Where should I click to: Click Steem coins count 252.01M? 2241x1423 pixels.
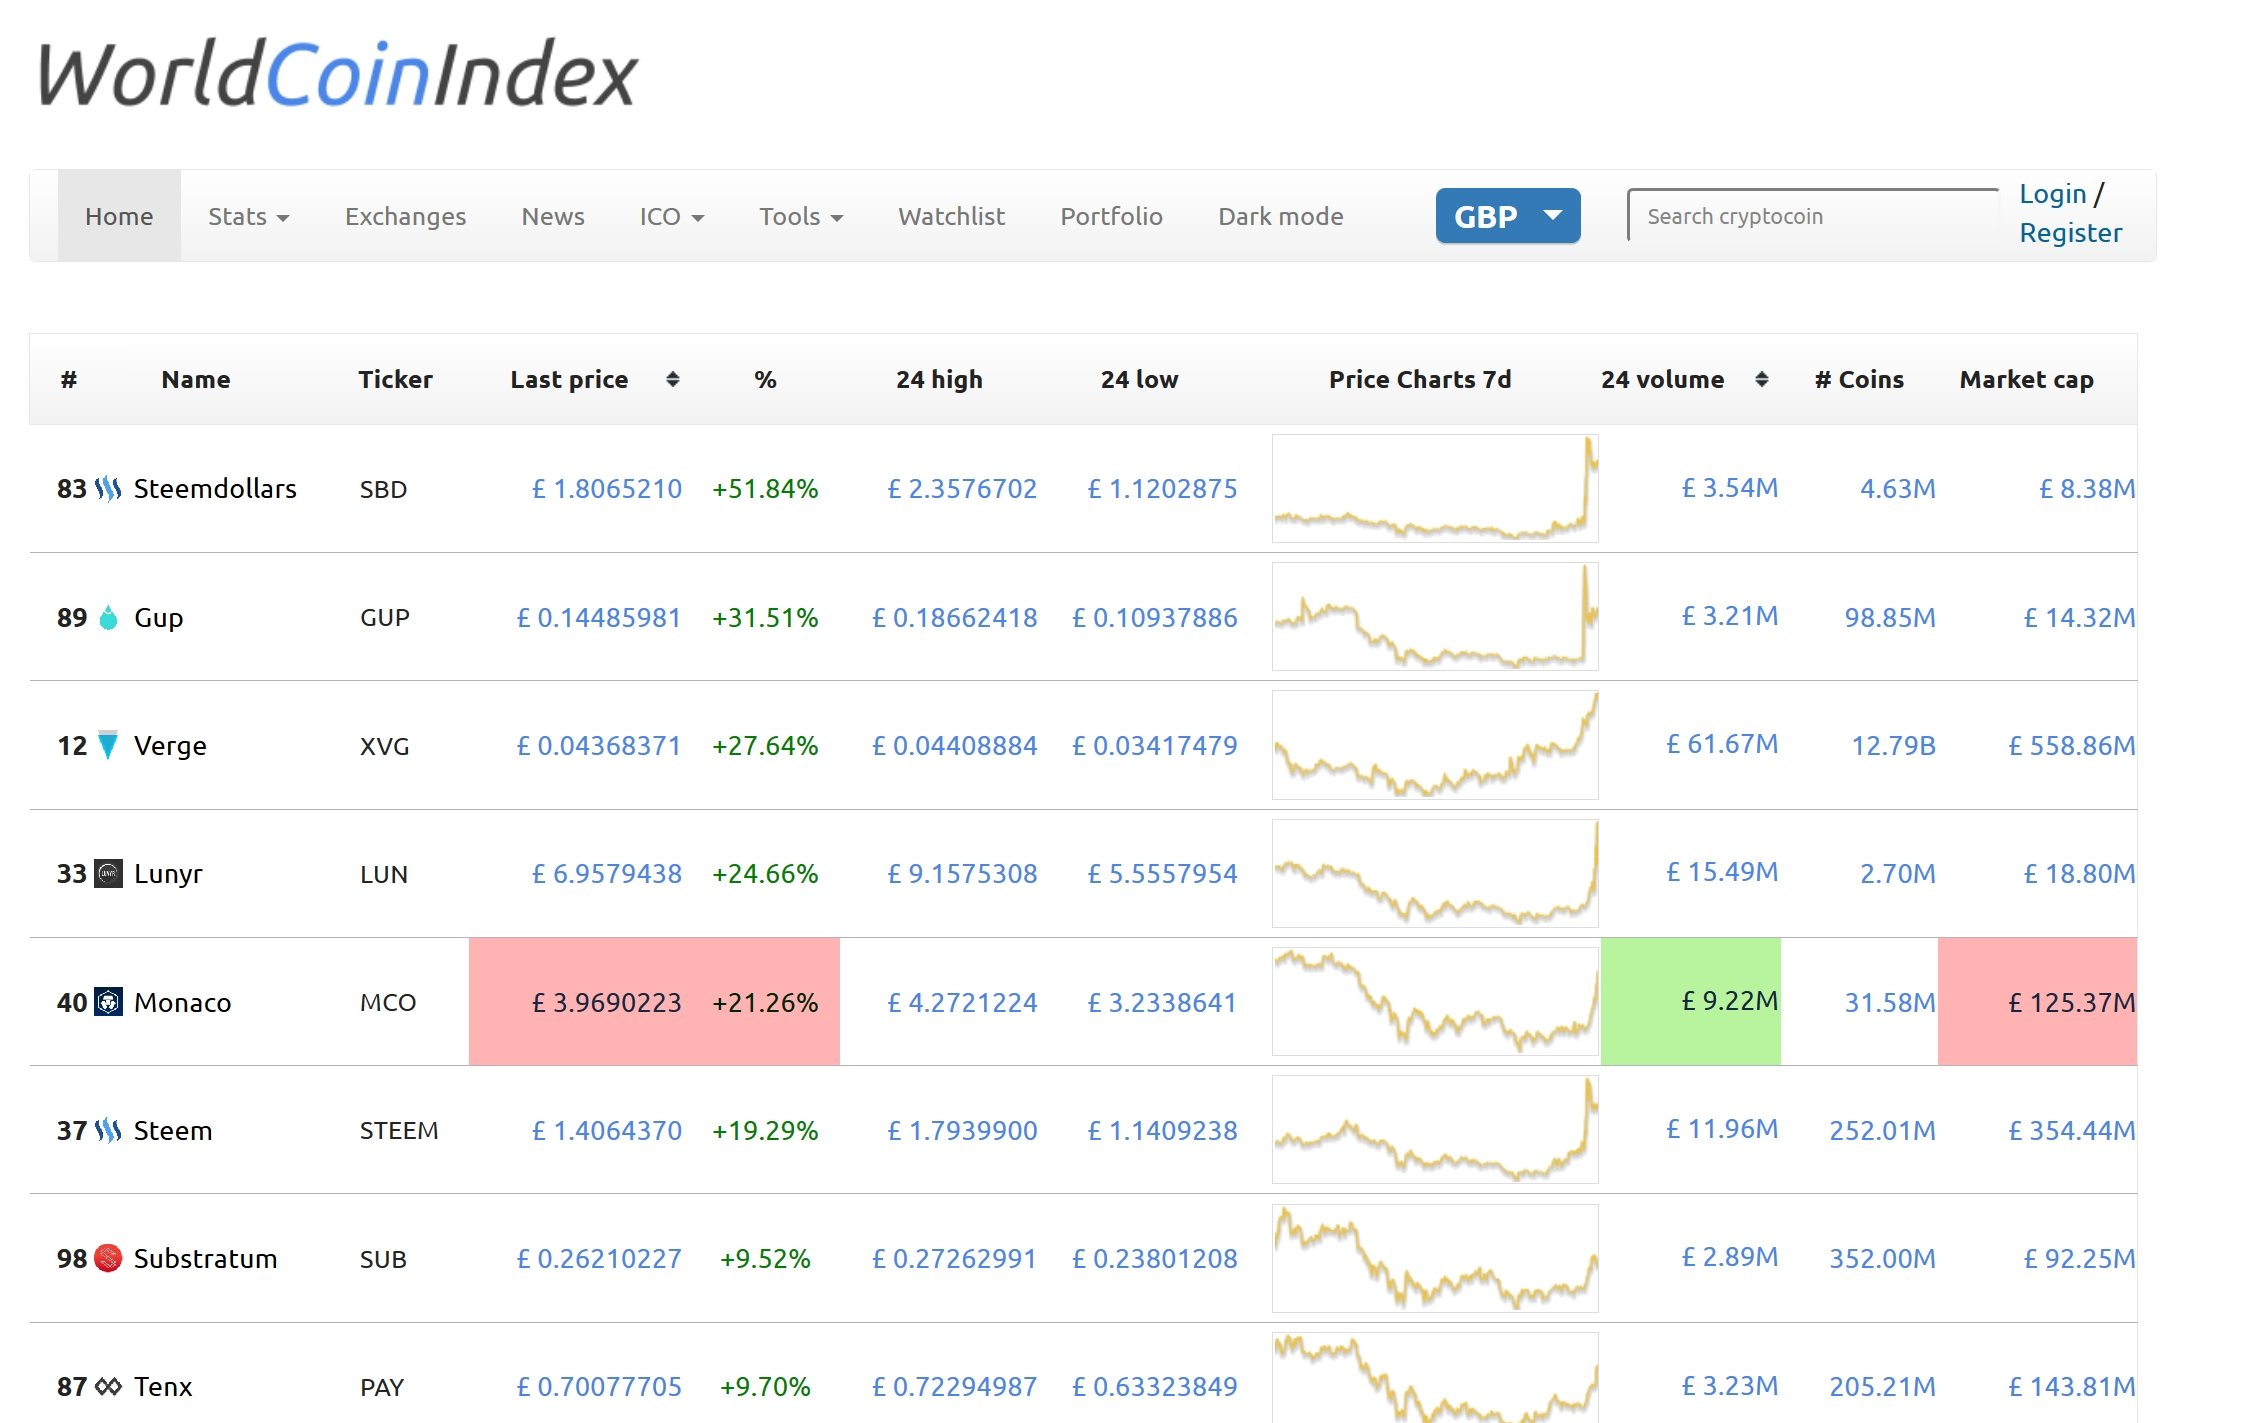(x=1882, y=1131)
